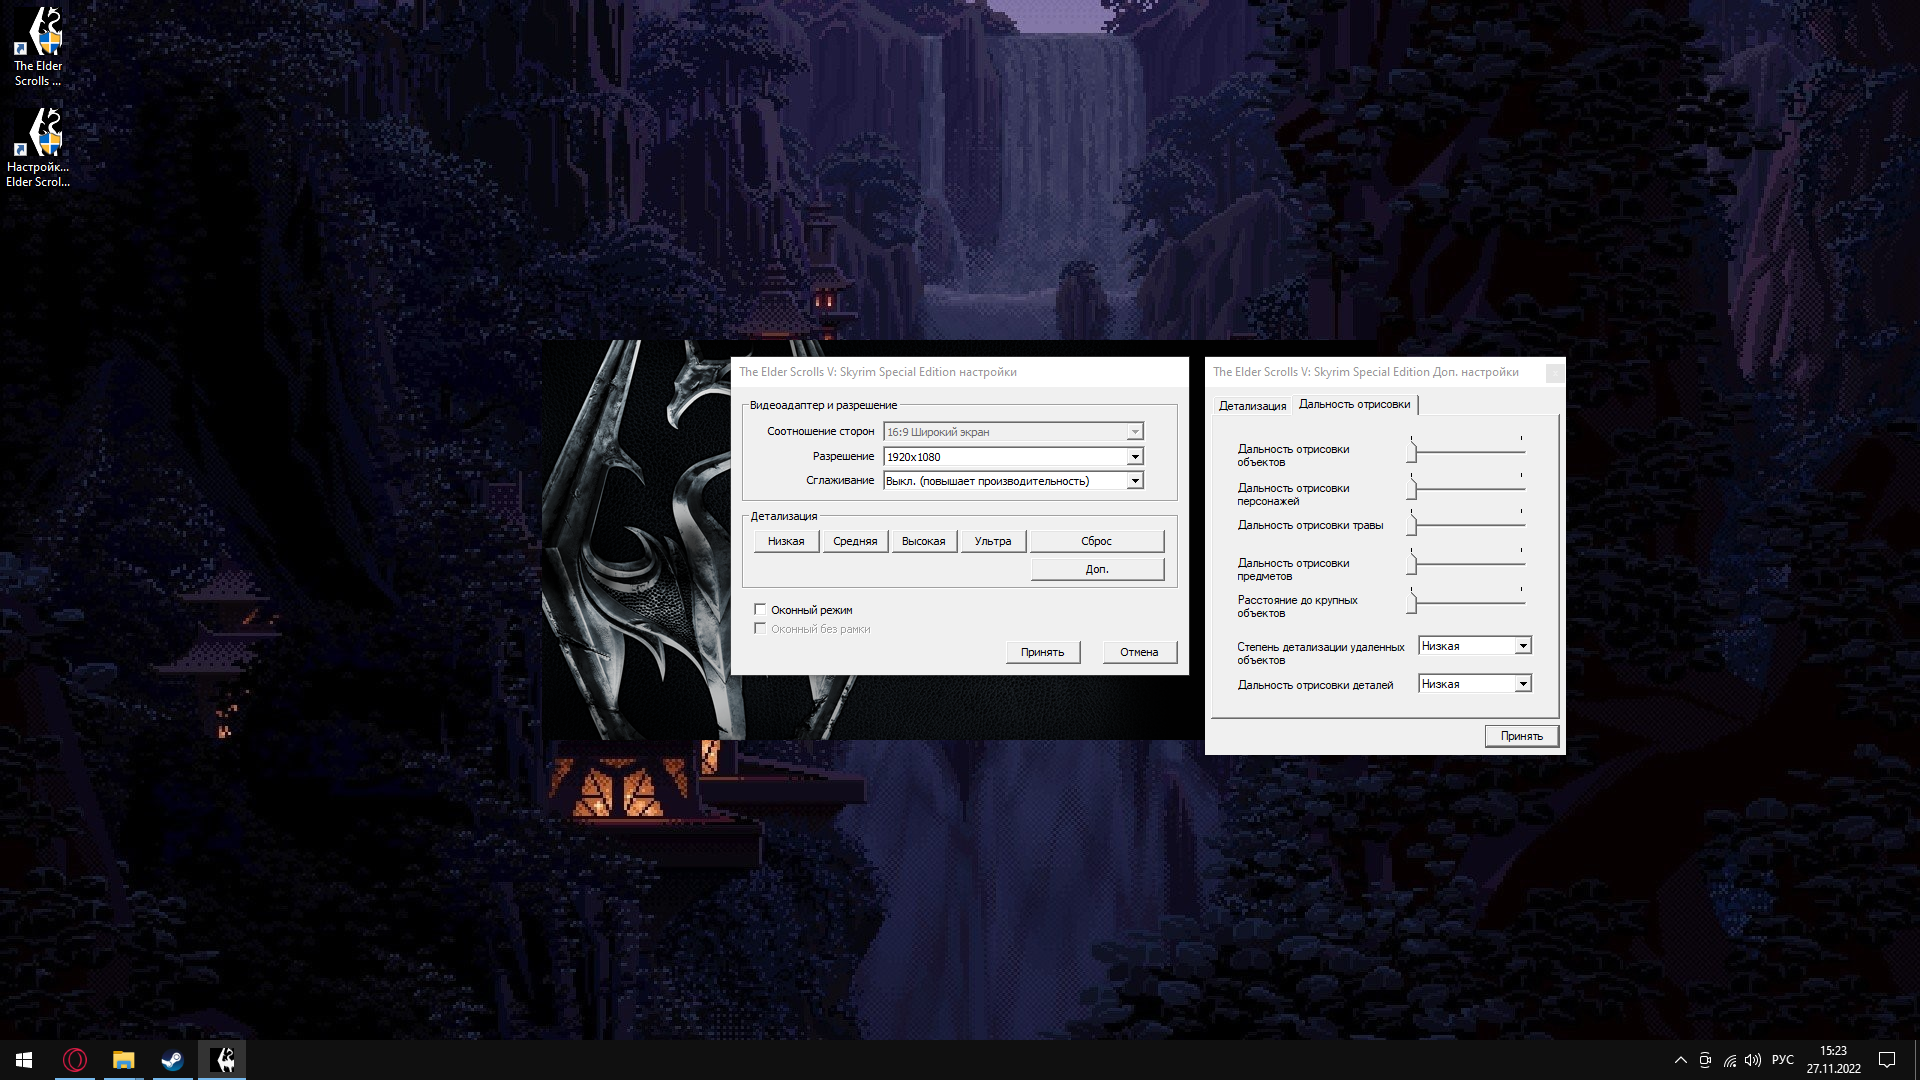Set detail preset to Высокая
Viewport: 1920px width, 1080px height.
point(924,541)
